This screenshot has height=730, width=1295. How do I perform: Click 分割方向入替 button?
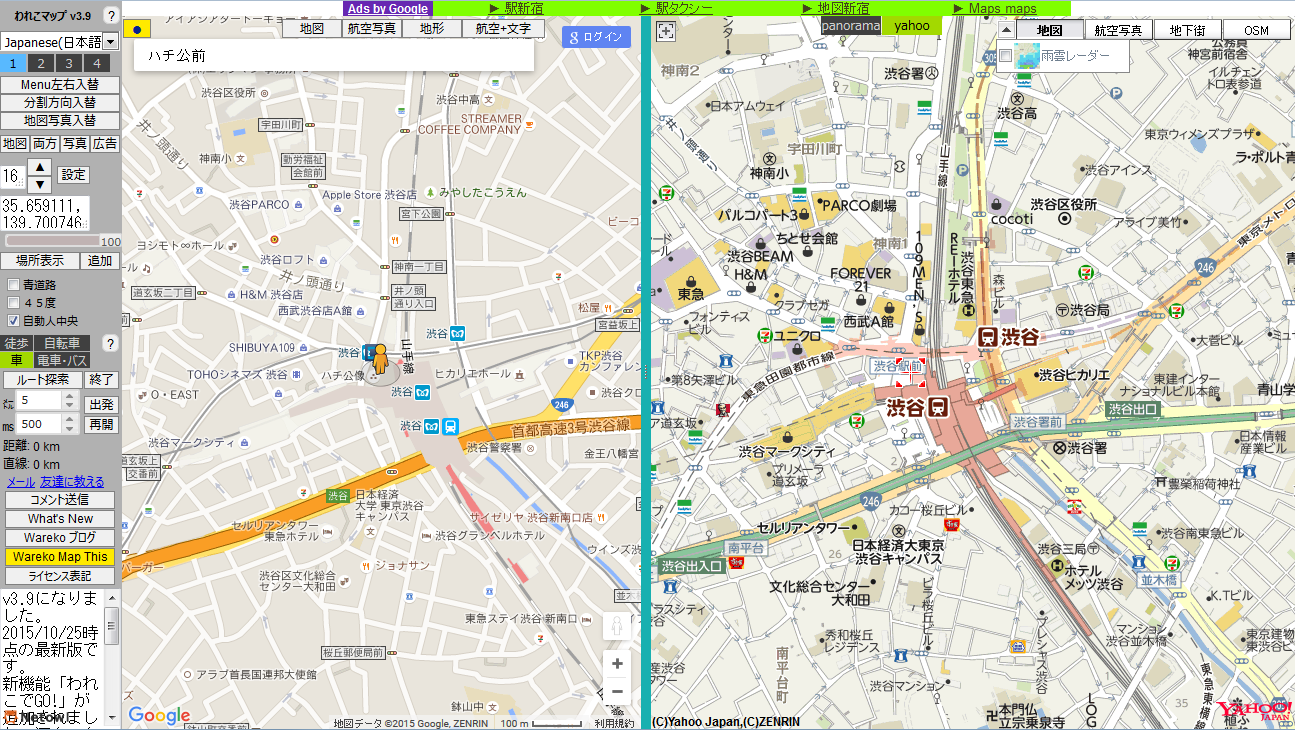coord(60,103)
